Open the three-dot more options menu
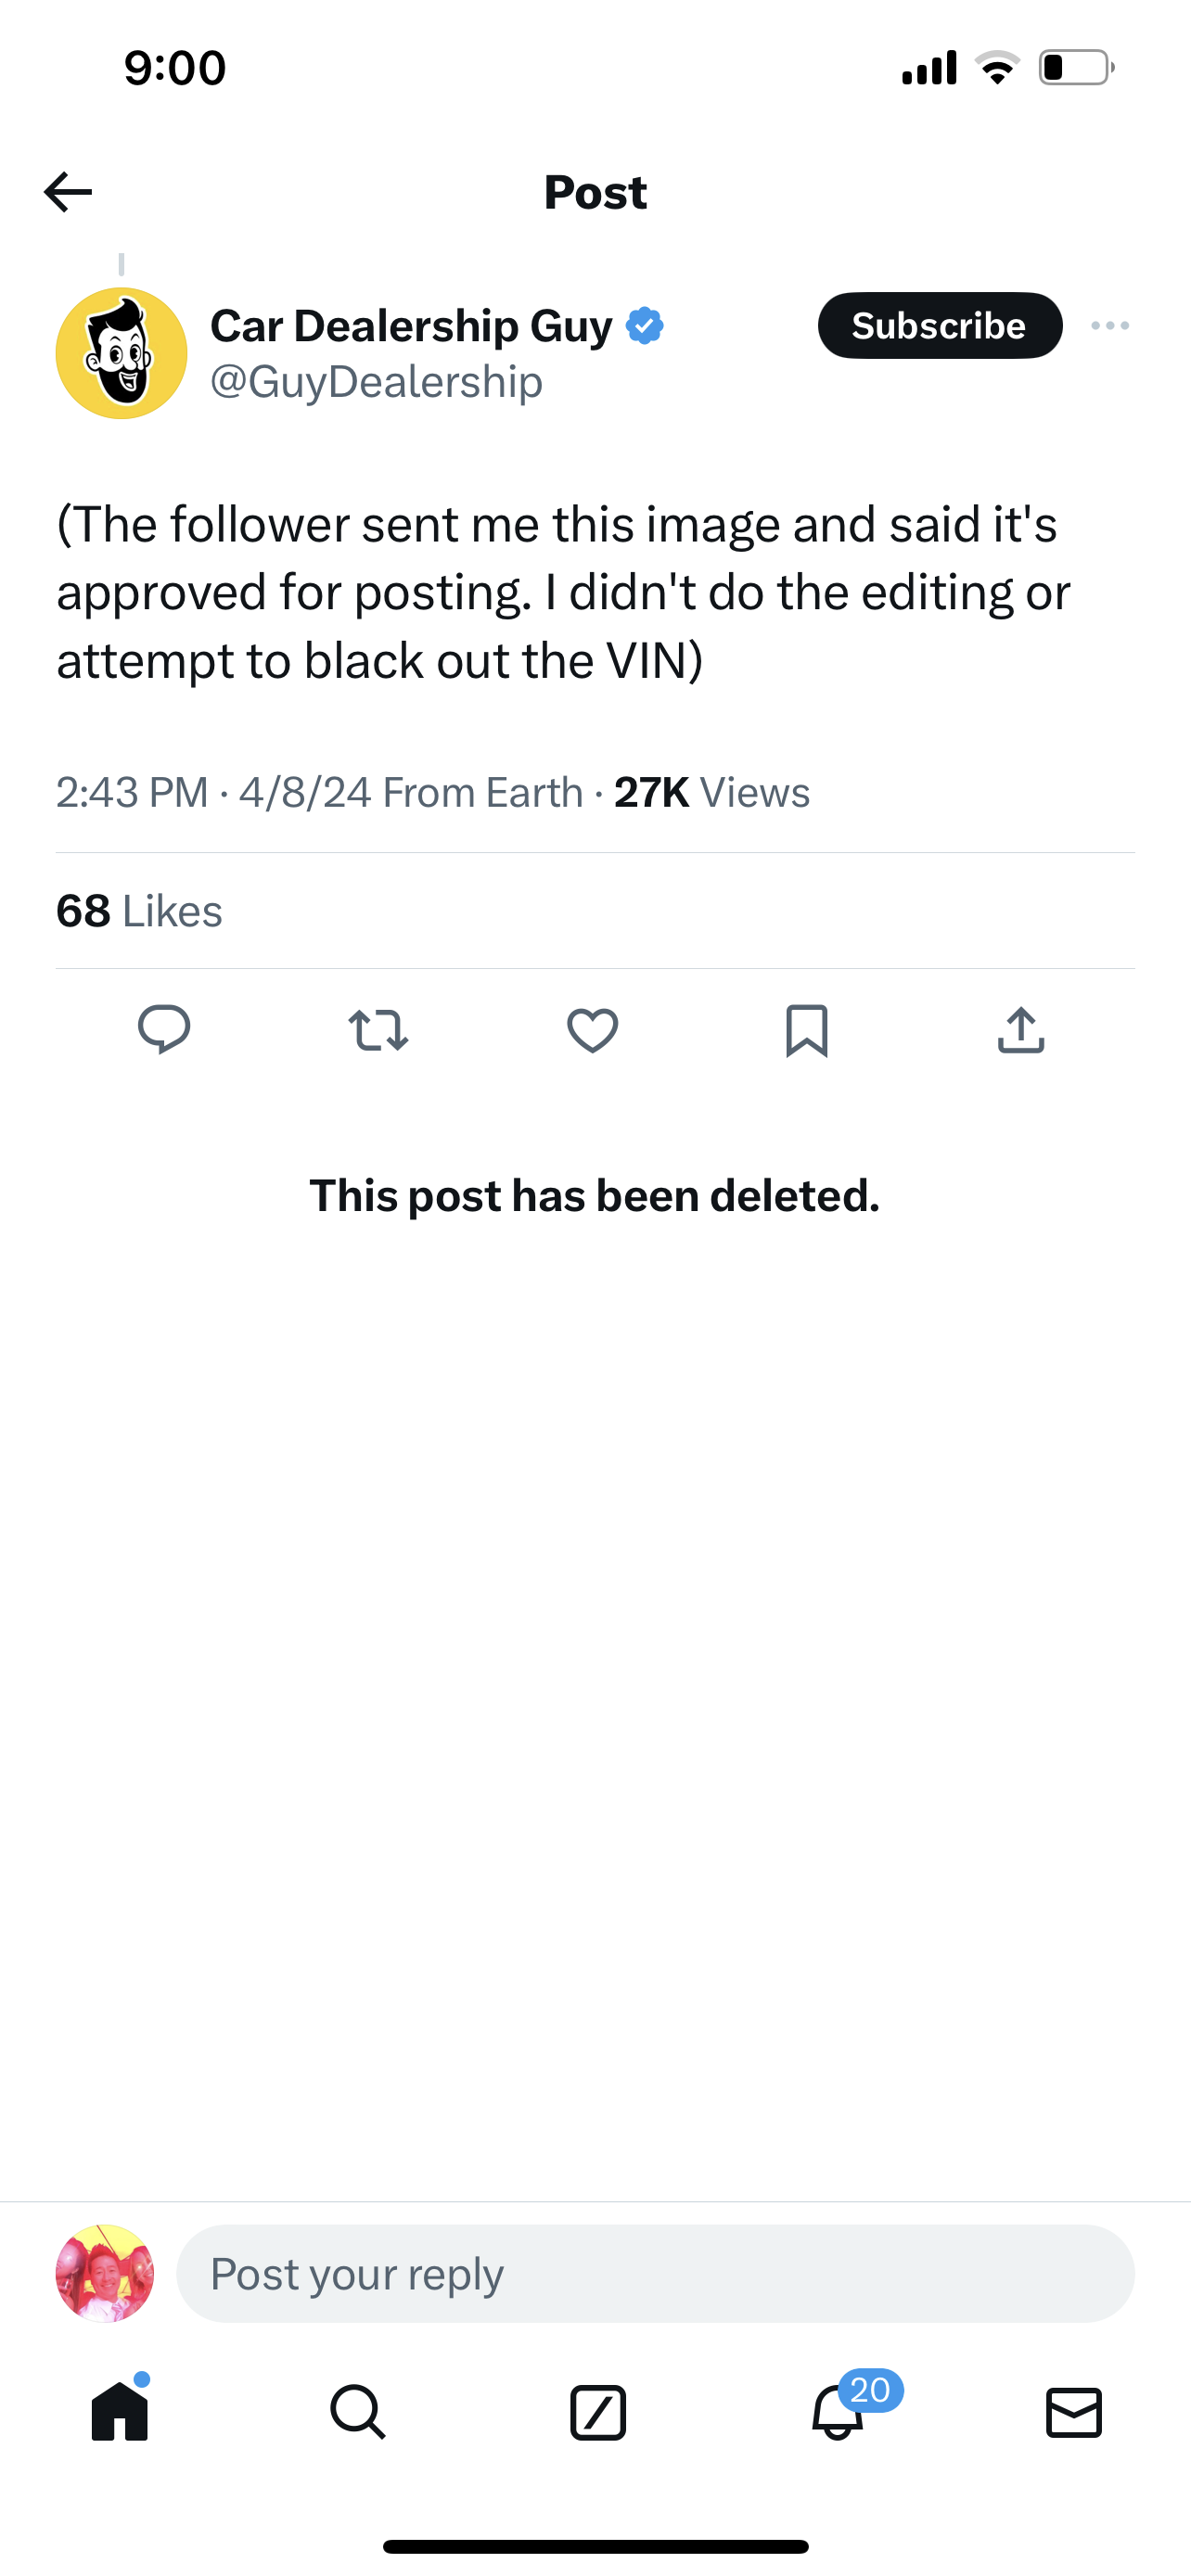This screenshot has height=2576, width=1191. pos(1110,326)
